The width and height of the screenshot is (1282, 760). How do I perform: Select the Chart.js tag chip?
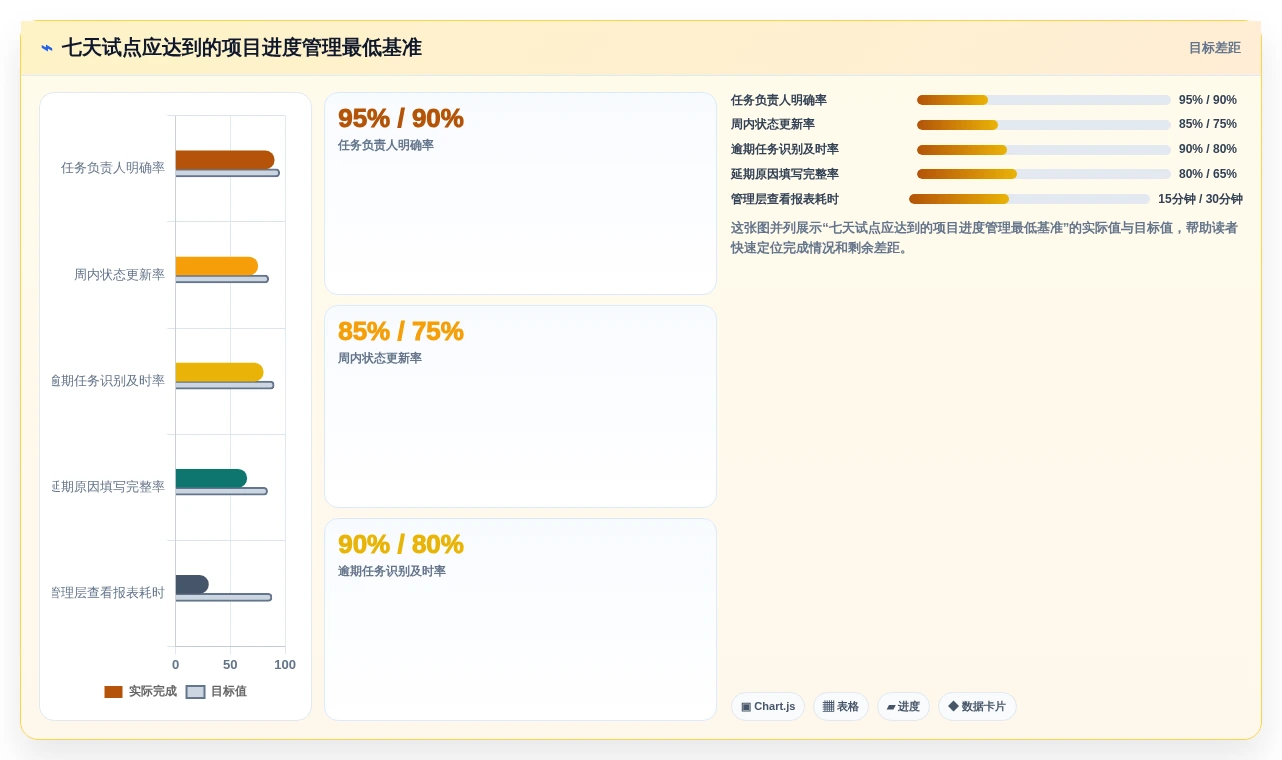click(768, 707)
